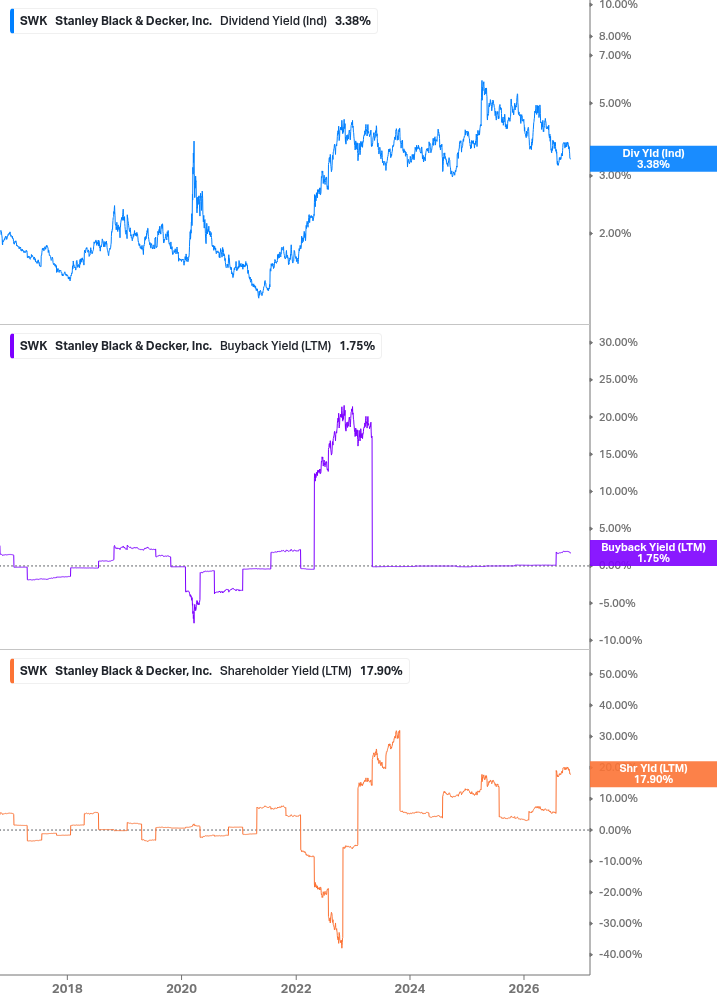Click the 2018 label on the time axis

pyautogui.click(x=67, y=988)
